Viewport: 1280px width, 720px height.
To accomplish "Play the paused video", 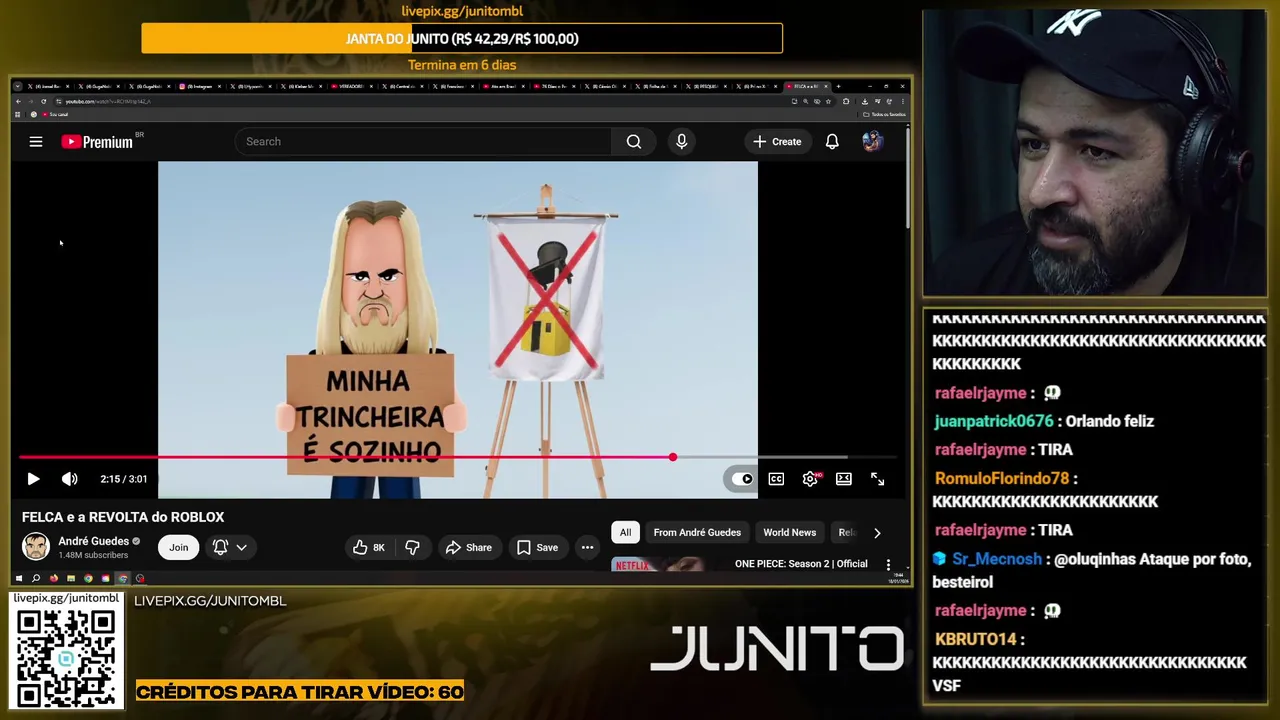I will point(33,479).
